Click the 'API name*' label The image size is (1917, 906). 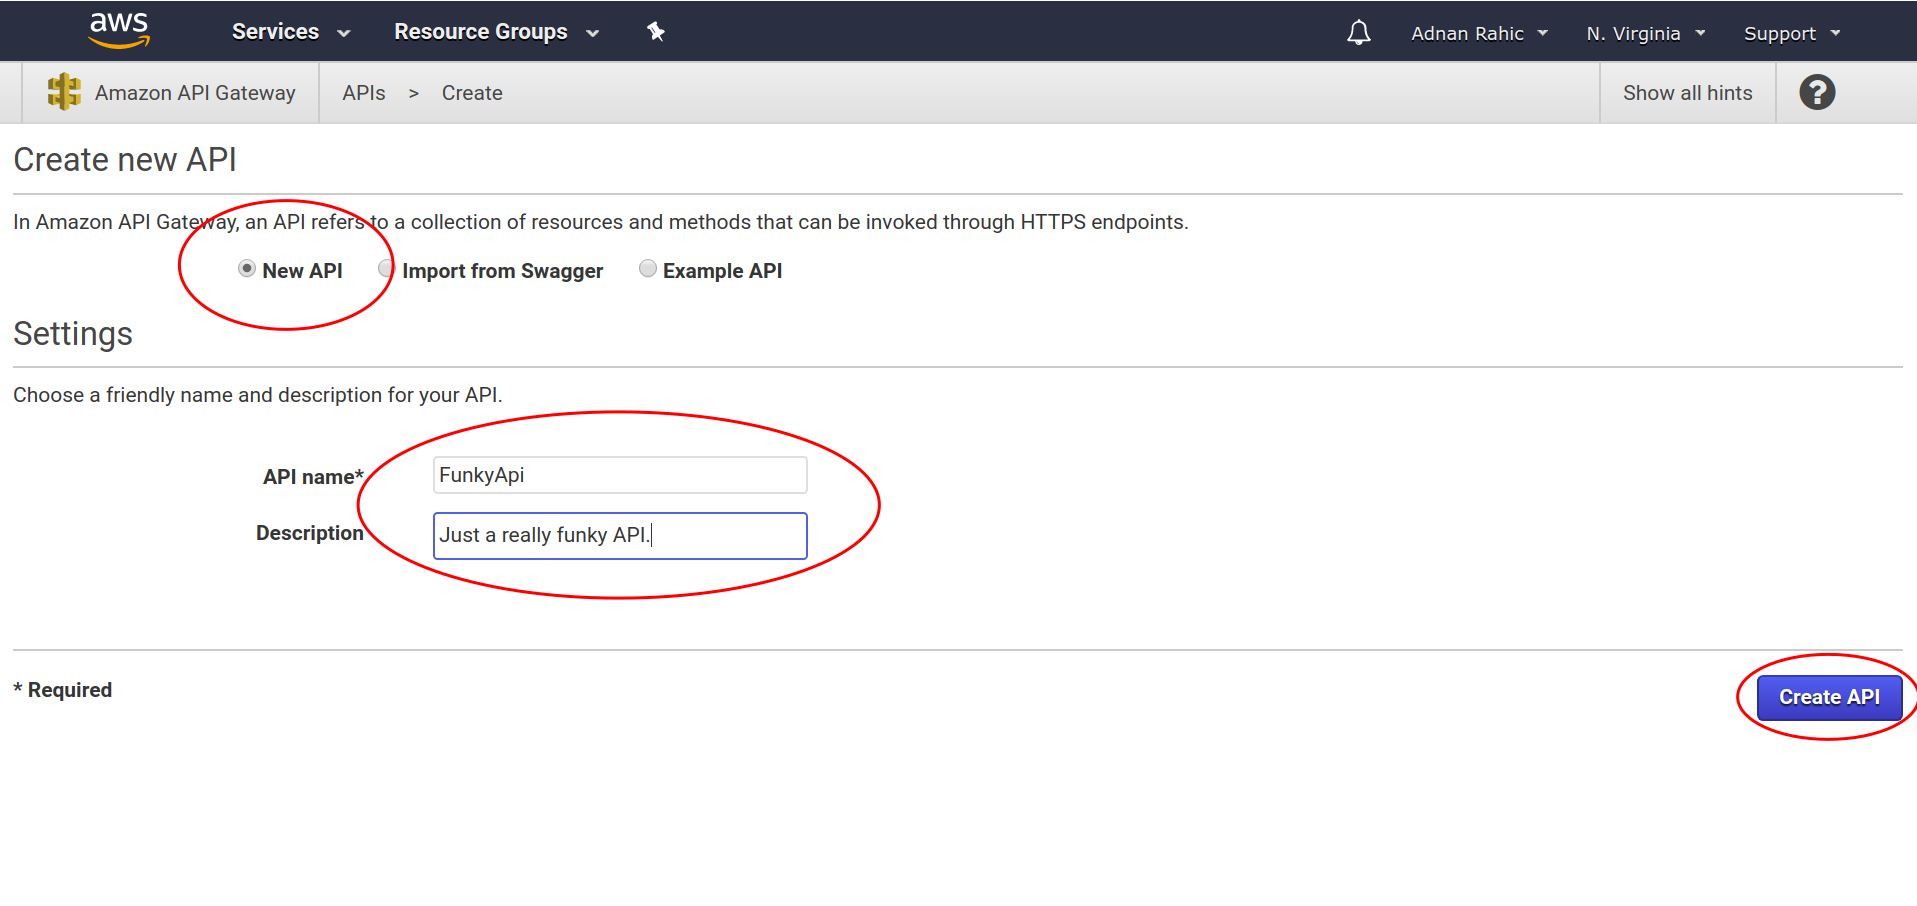[x=313, y=477]
